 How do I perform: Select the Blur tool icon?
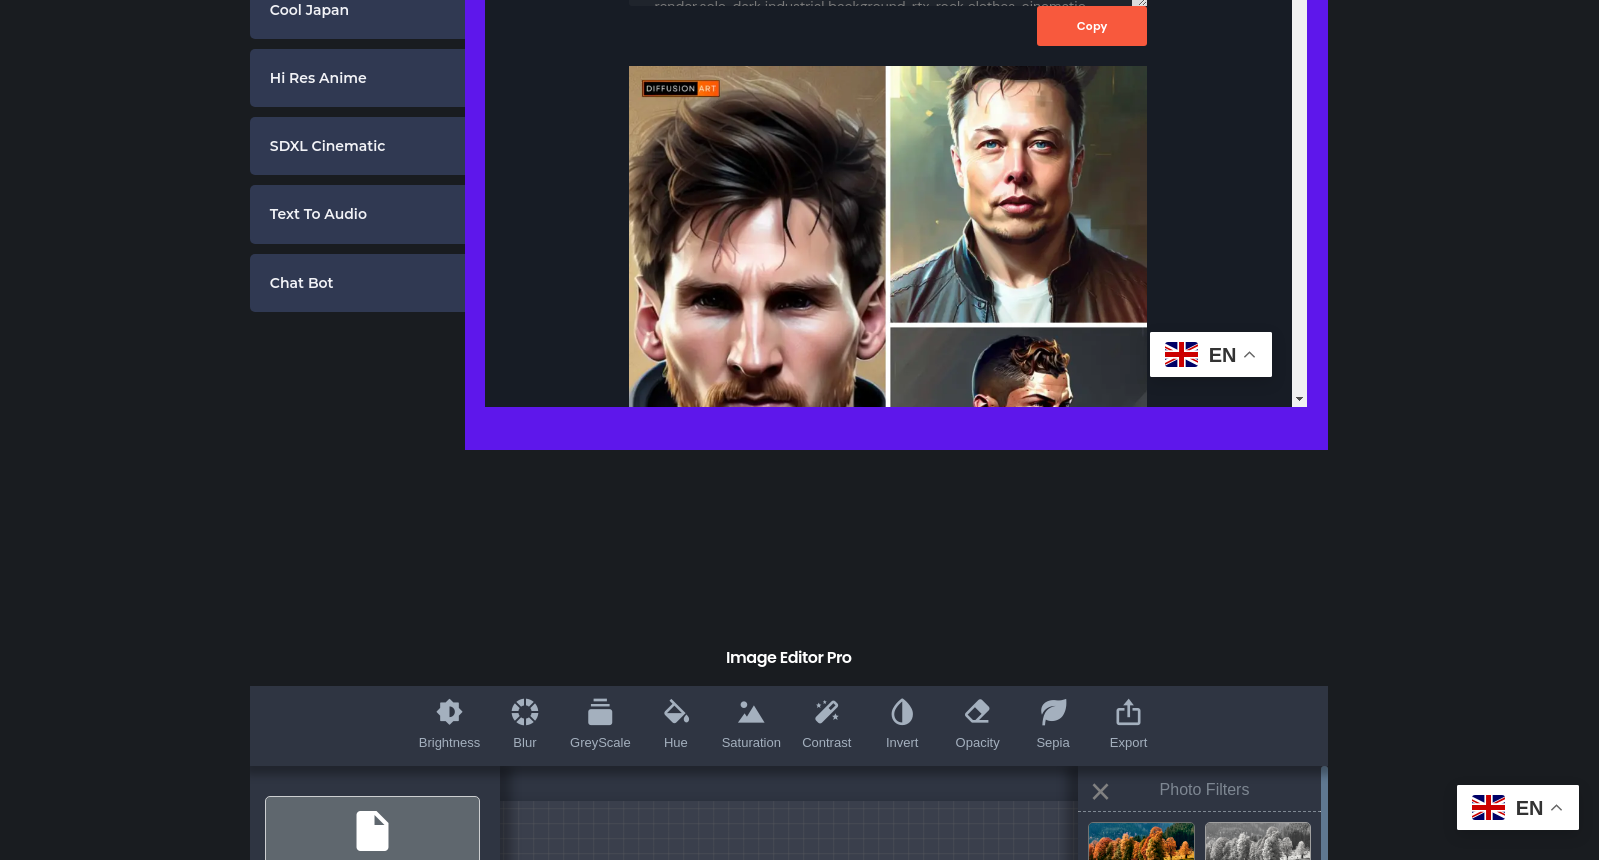click(525, 712)
